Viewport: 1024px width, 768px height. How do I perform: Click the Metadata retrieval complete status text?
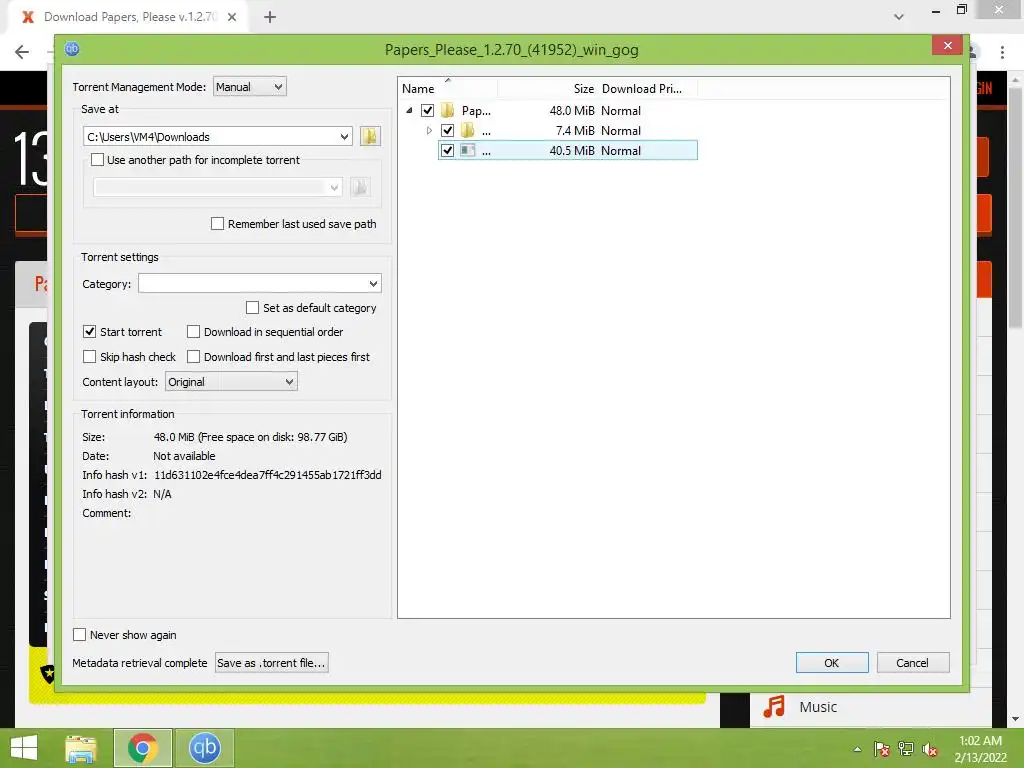tap(140, 662)
